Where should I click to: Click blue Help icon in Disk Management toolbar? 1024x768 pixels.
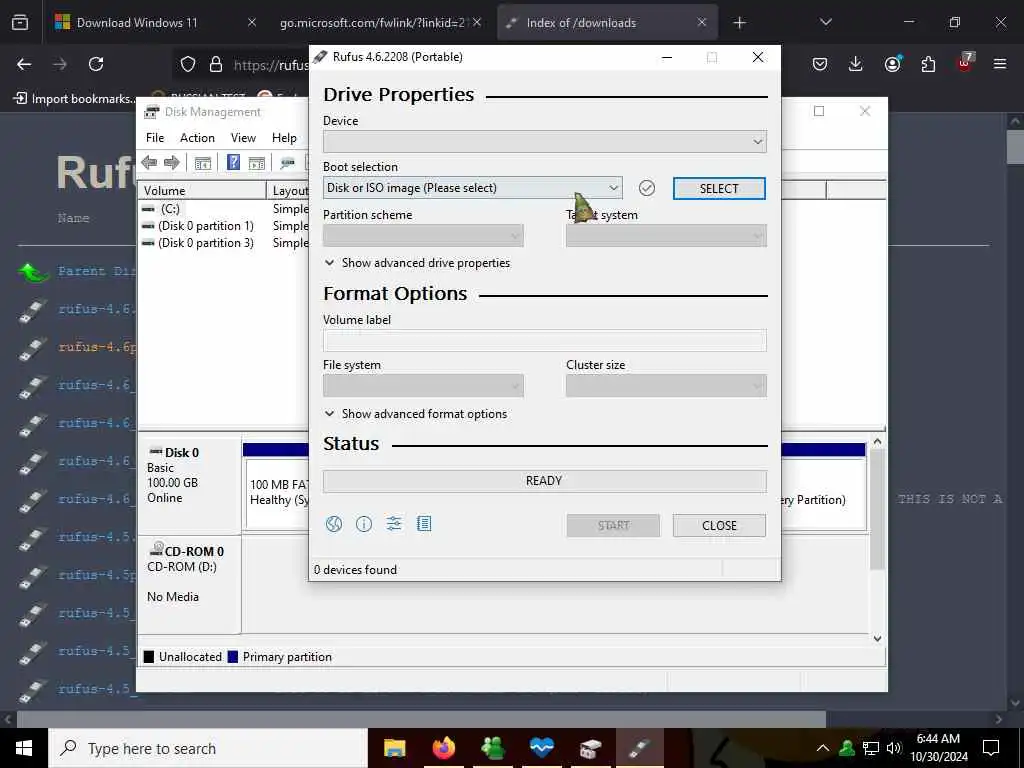(x=233, y=163)
